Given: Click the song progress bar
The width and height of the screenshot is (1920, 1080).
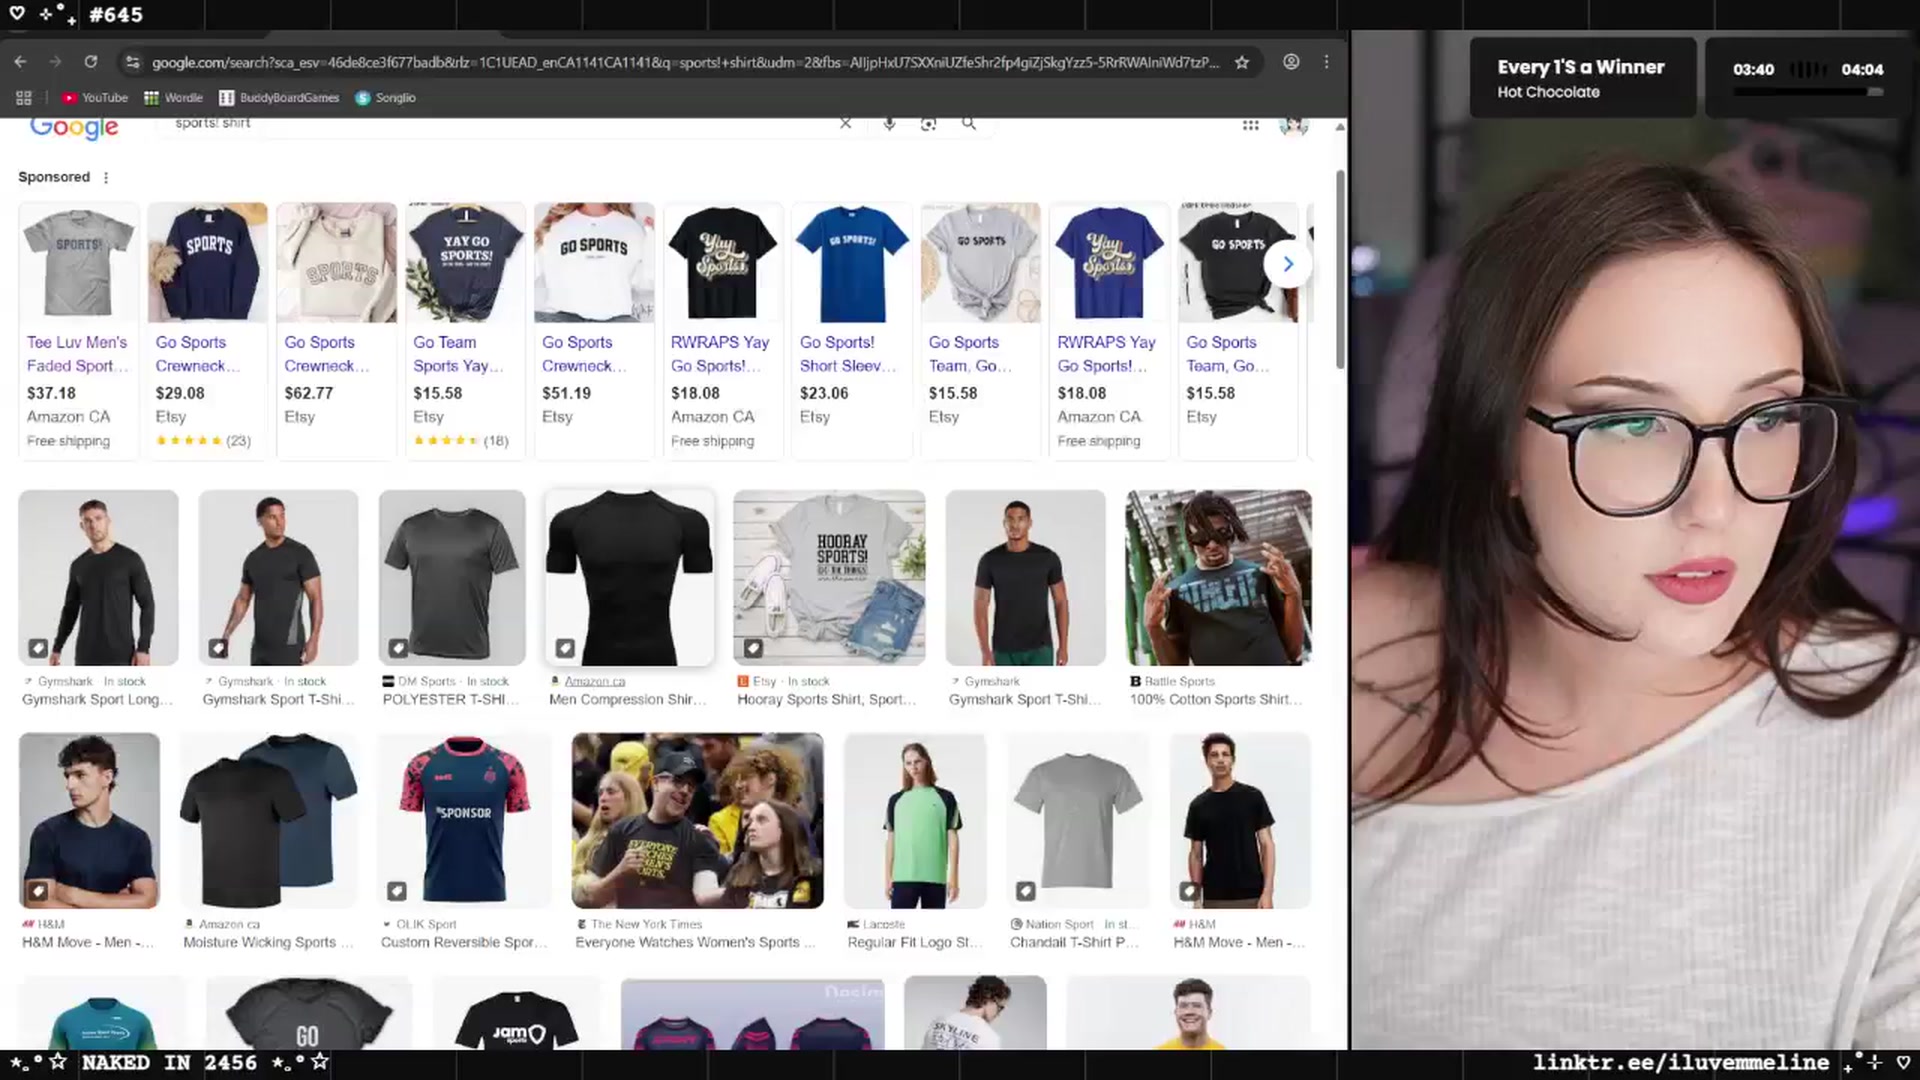Looking at the screenshot, I should click(1807, 92).
